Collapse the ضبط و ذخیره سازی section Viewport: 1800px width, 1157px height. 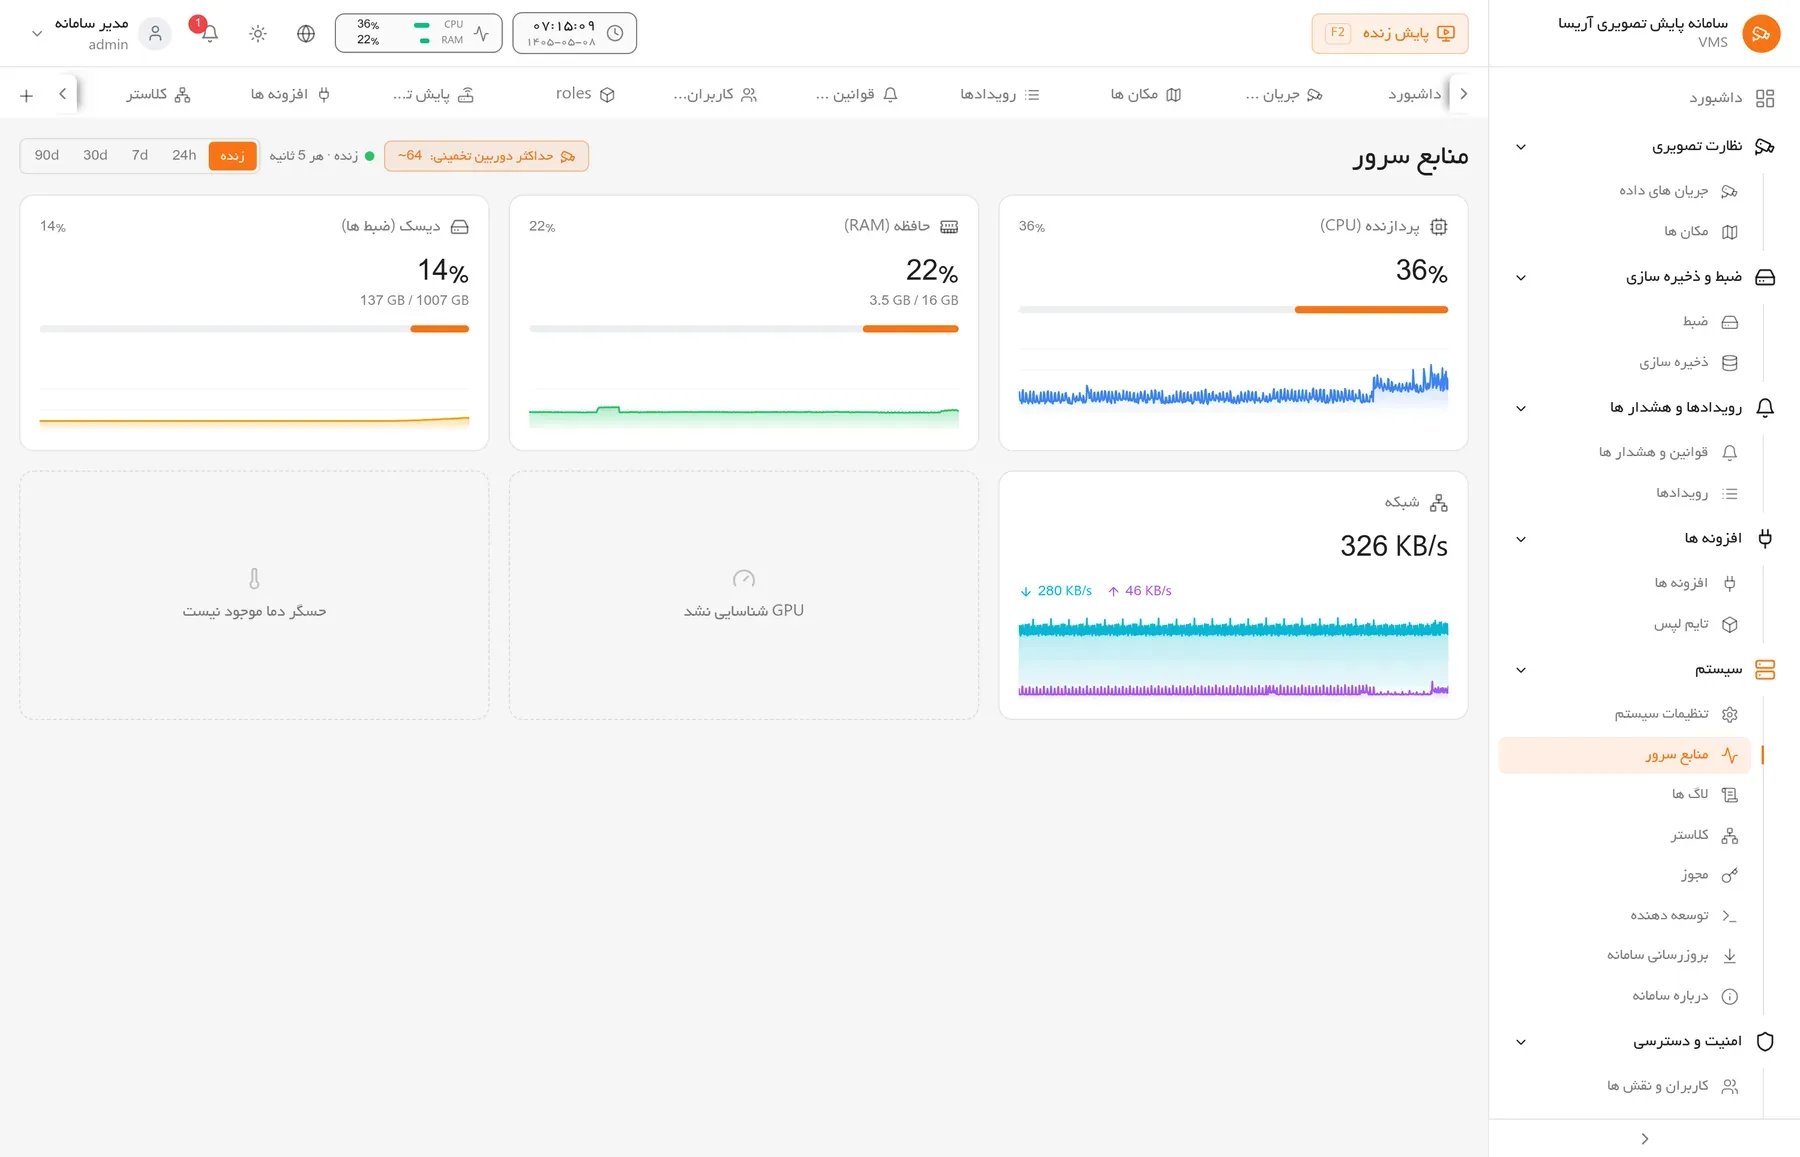[1521, 278]
